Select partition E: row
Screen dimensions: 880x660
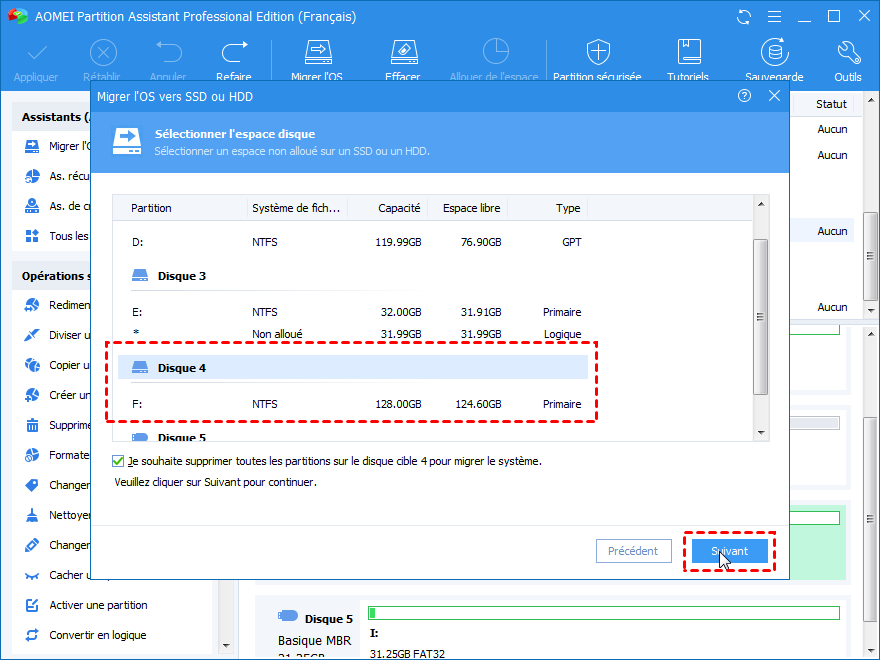click(x=352, y=312)
